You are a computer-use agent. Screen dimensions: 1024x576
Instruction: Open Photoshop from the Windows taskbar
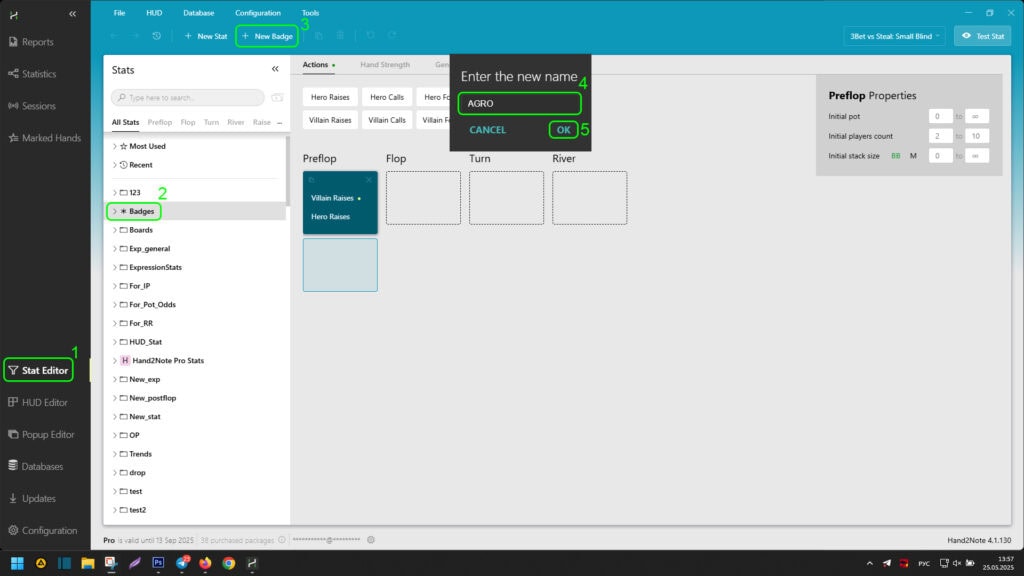point(157,563)
